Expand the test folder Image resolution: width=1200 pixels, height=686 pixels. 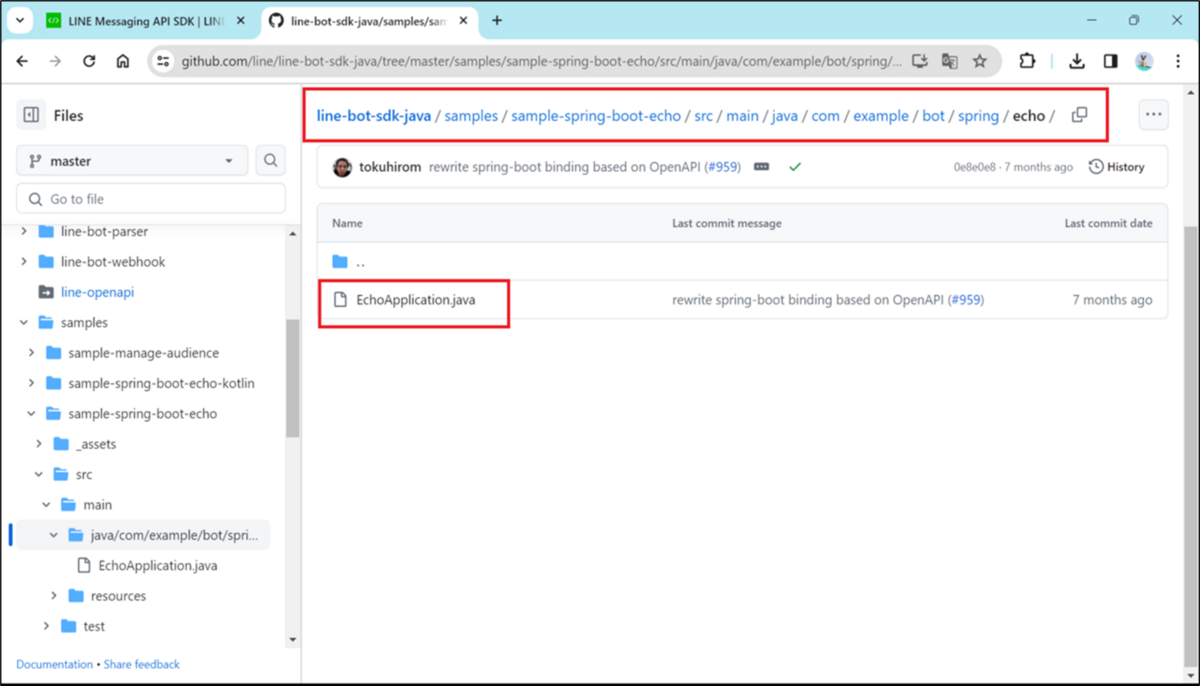(46, 626)
